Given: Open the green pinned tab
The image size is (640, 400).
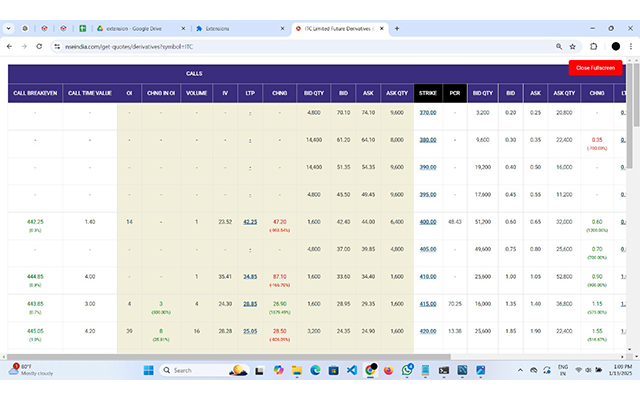Looking at the screenshot, I should tap(82, 29).
